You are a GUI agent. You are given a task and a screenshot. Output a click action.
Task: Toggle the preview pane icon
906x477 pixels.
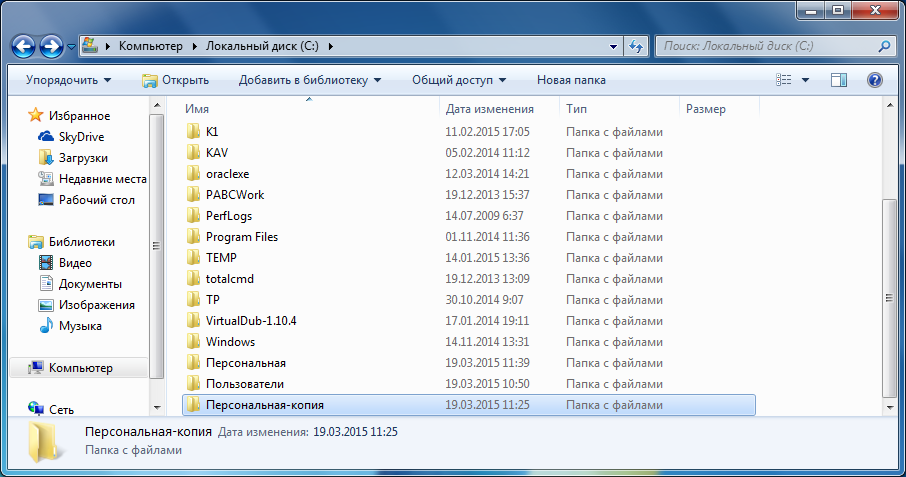pos(839,80)
